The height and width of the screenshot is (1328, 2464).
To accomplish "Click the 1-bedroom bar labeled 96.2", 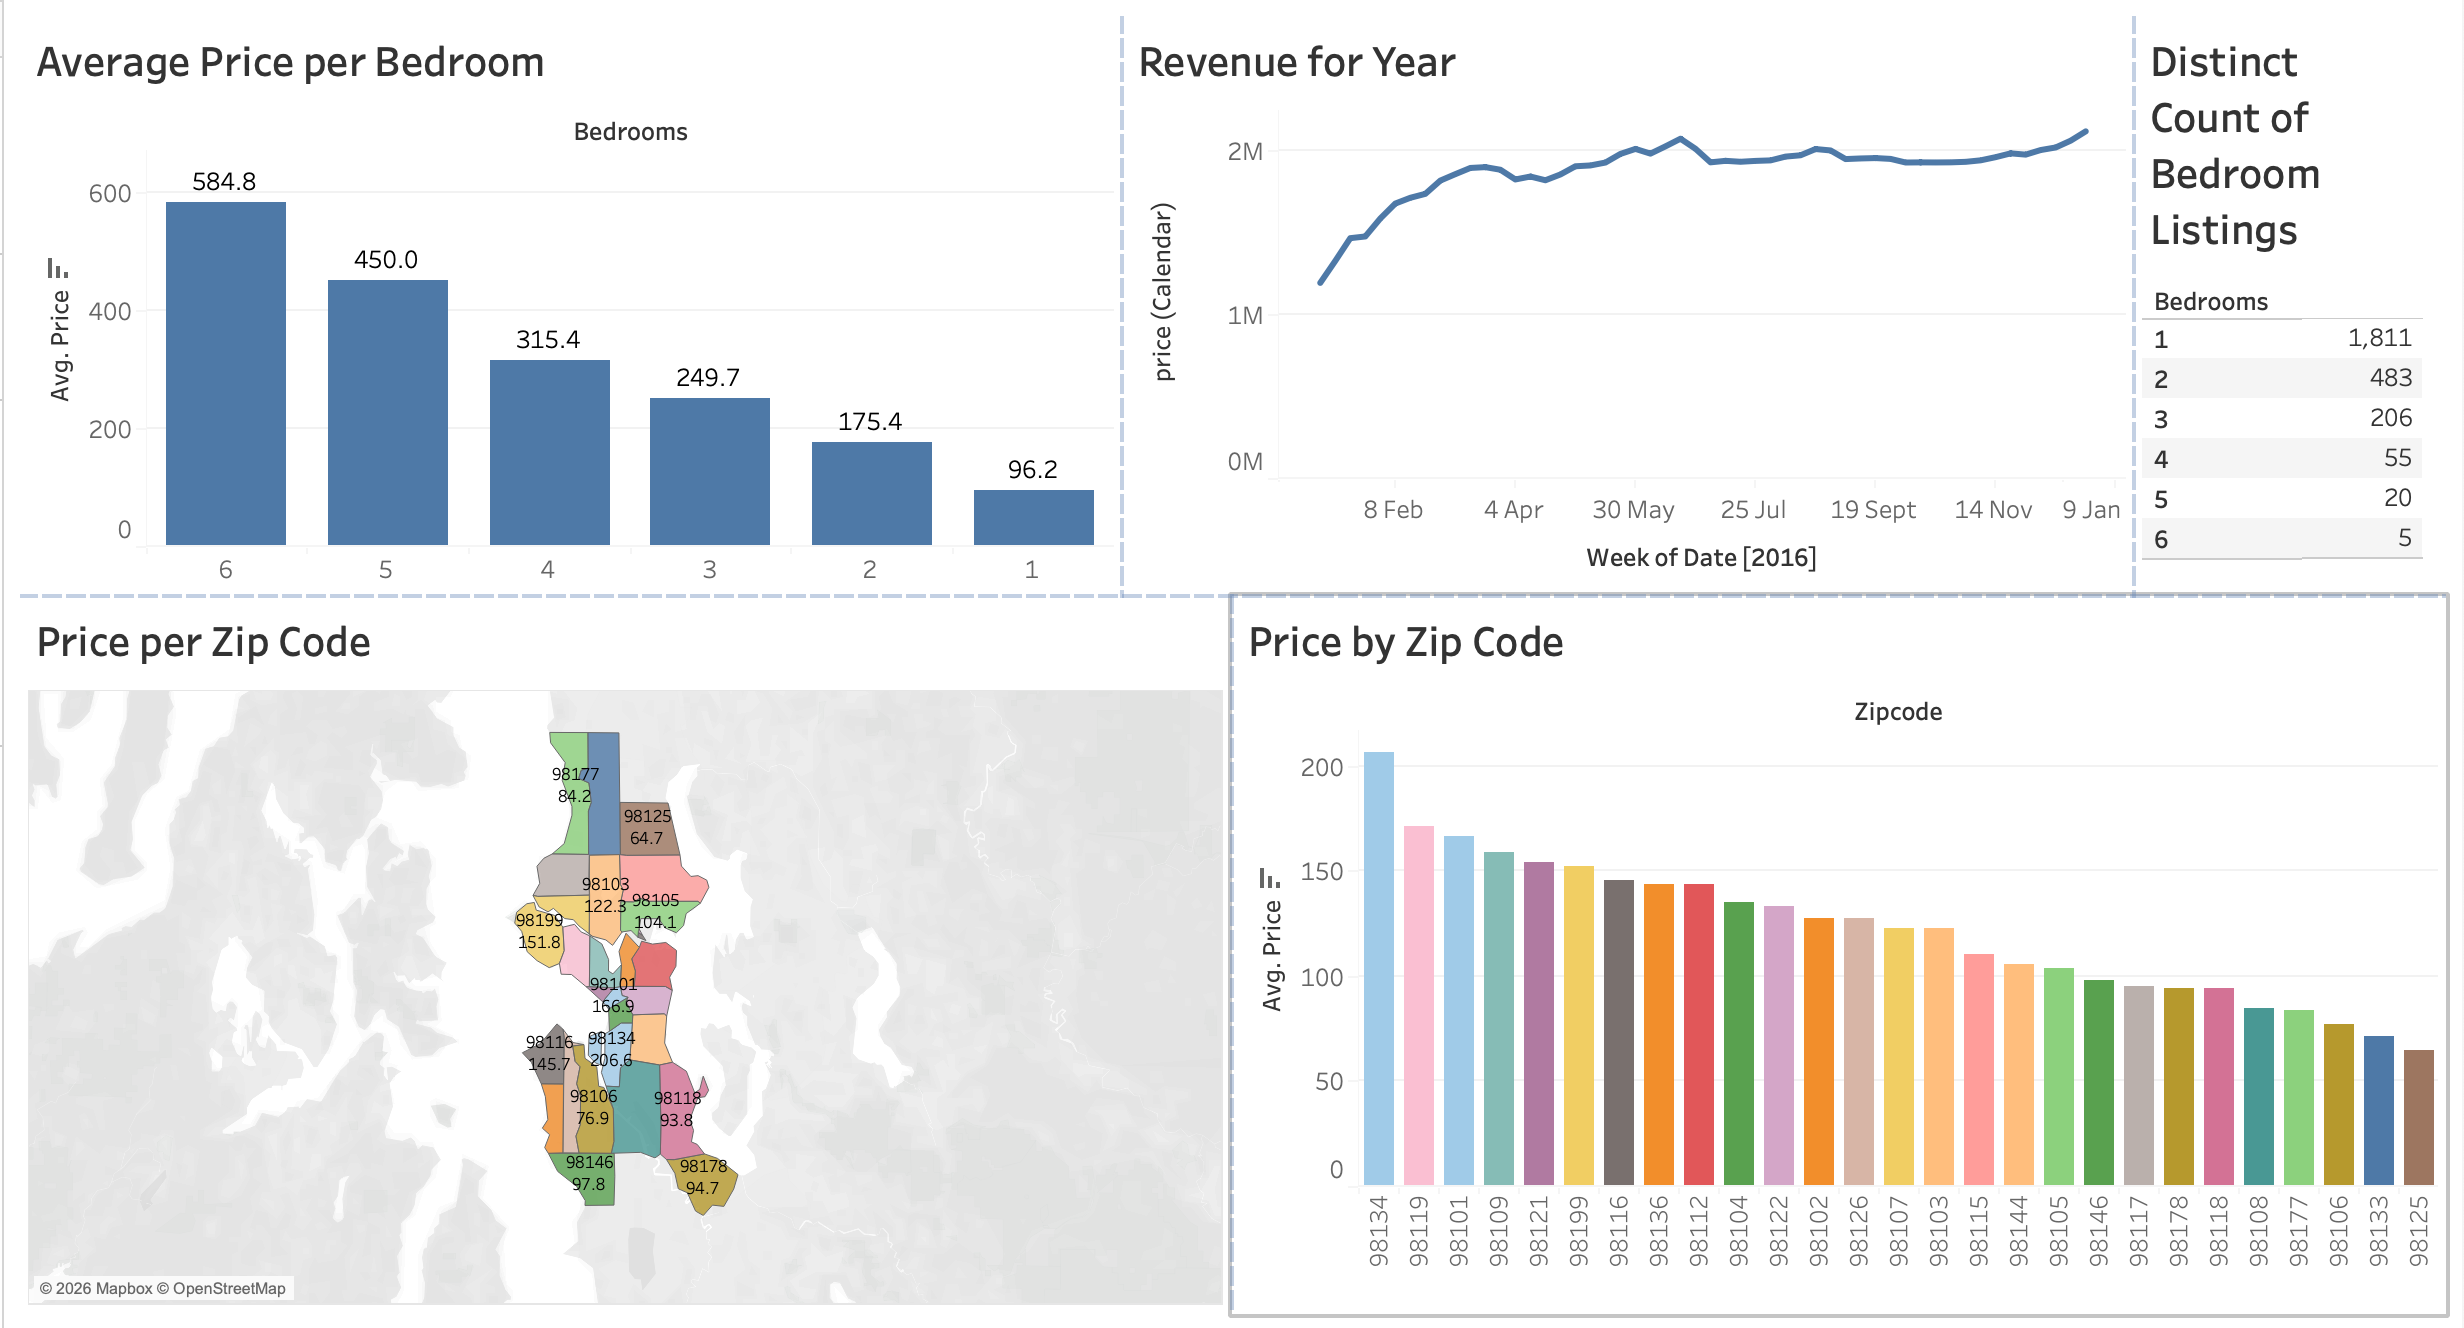I will [x=1033, y=517].
